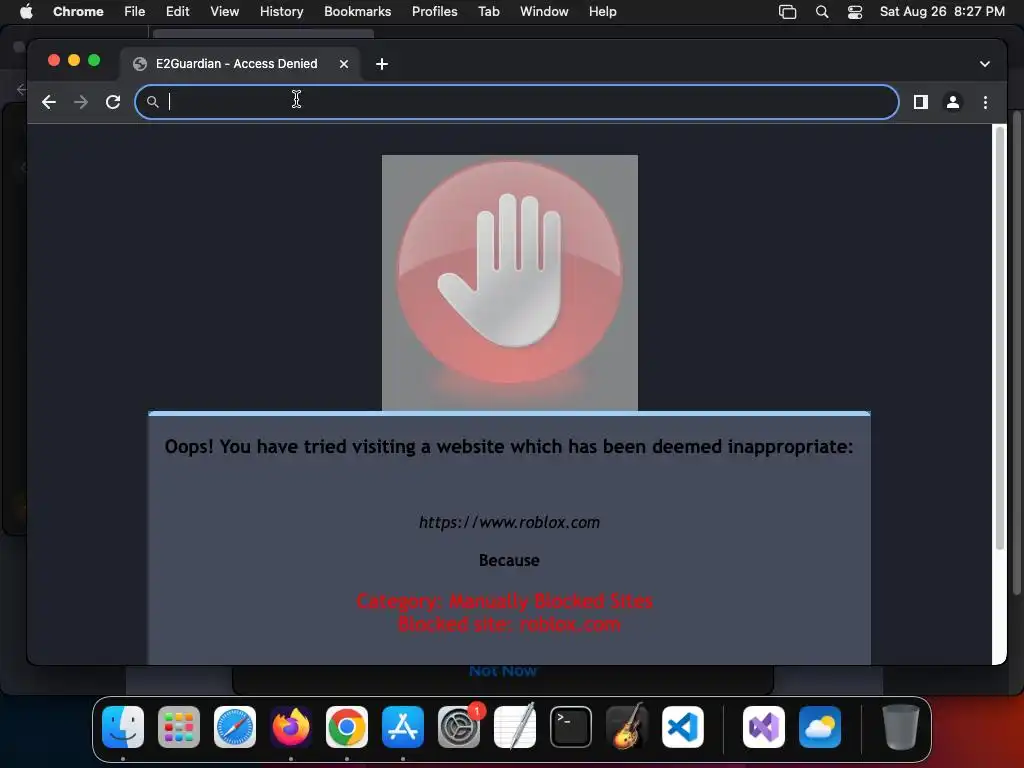Open a new tab with plus button
The image size is (1024, 768).
(382, 64)
